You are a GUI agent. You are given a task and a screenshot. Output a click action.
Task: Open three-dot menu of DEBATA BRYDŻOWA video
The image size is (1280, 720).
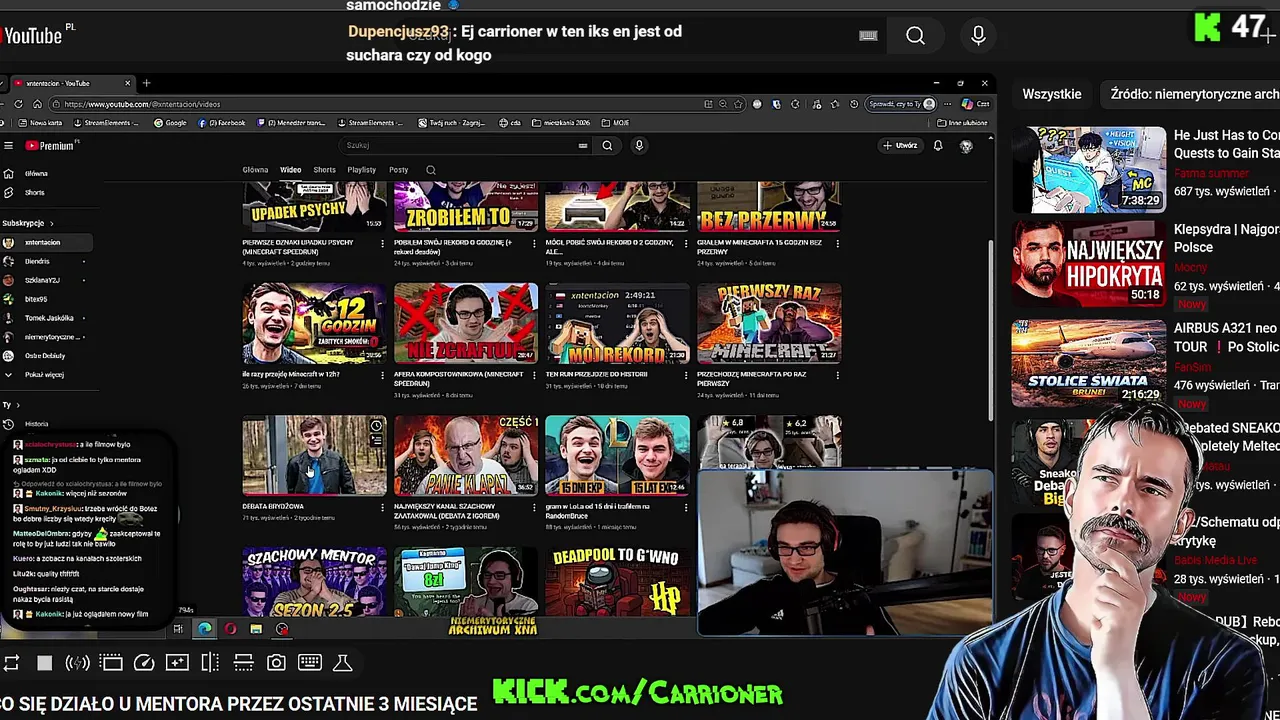(382, 507)
